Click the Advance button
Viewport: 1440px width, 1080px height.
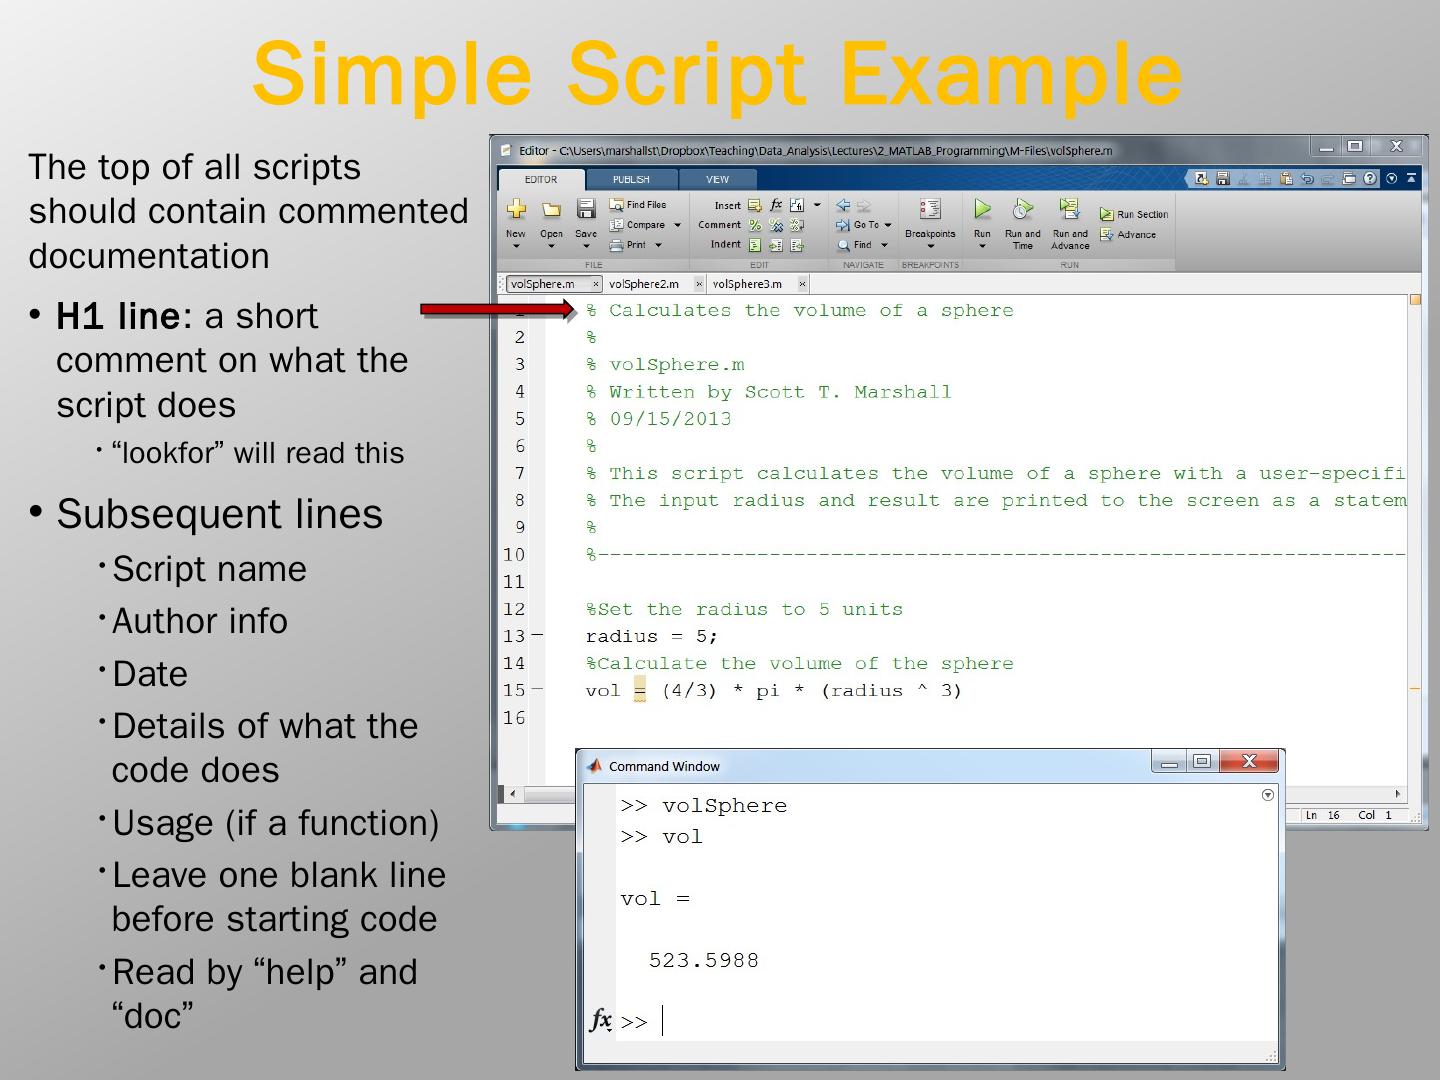tap(1128, 235)
